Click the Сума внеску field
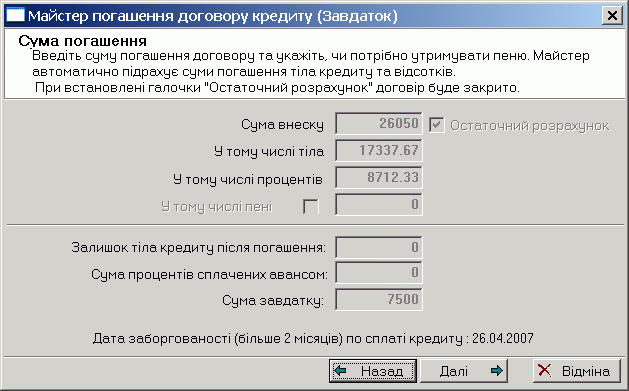Viewport: 629px width, 391px height. (x=379, y=124)
